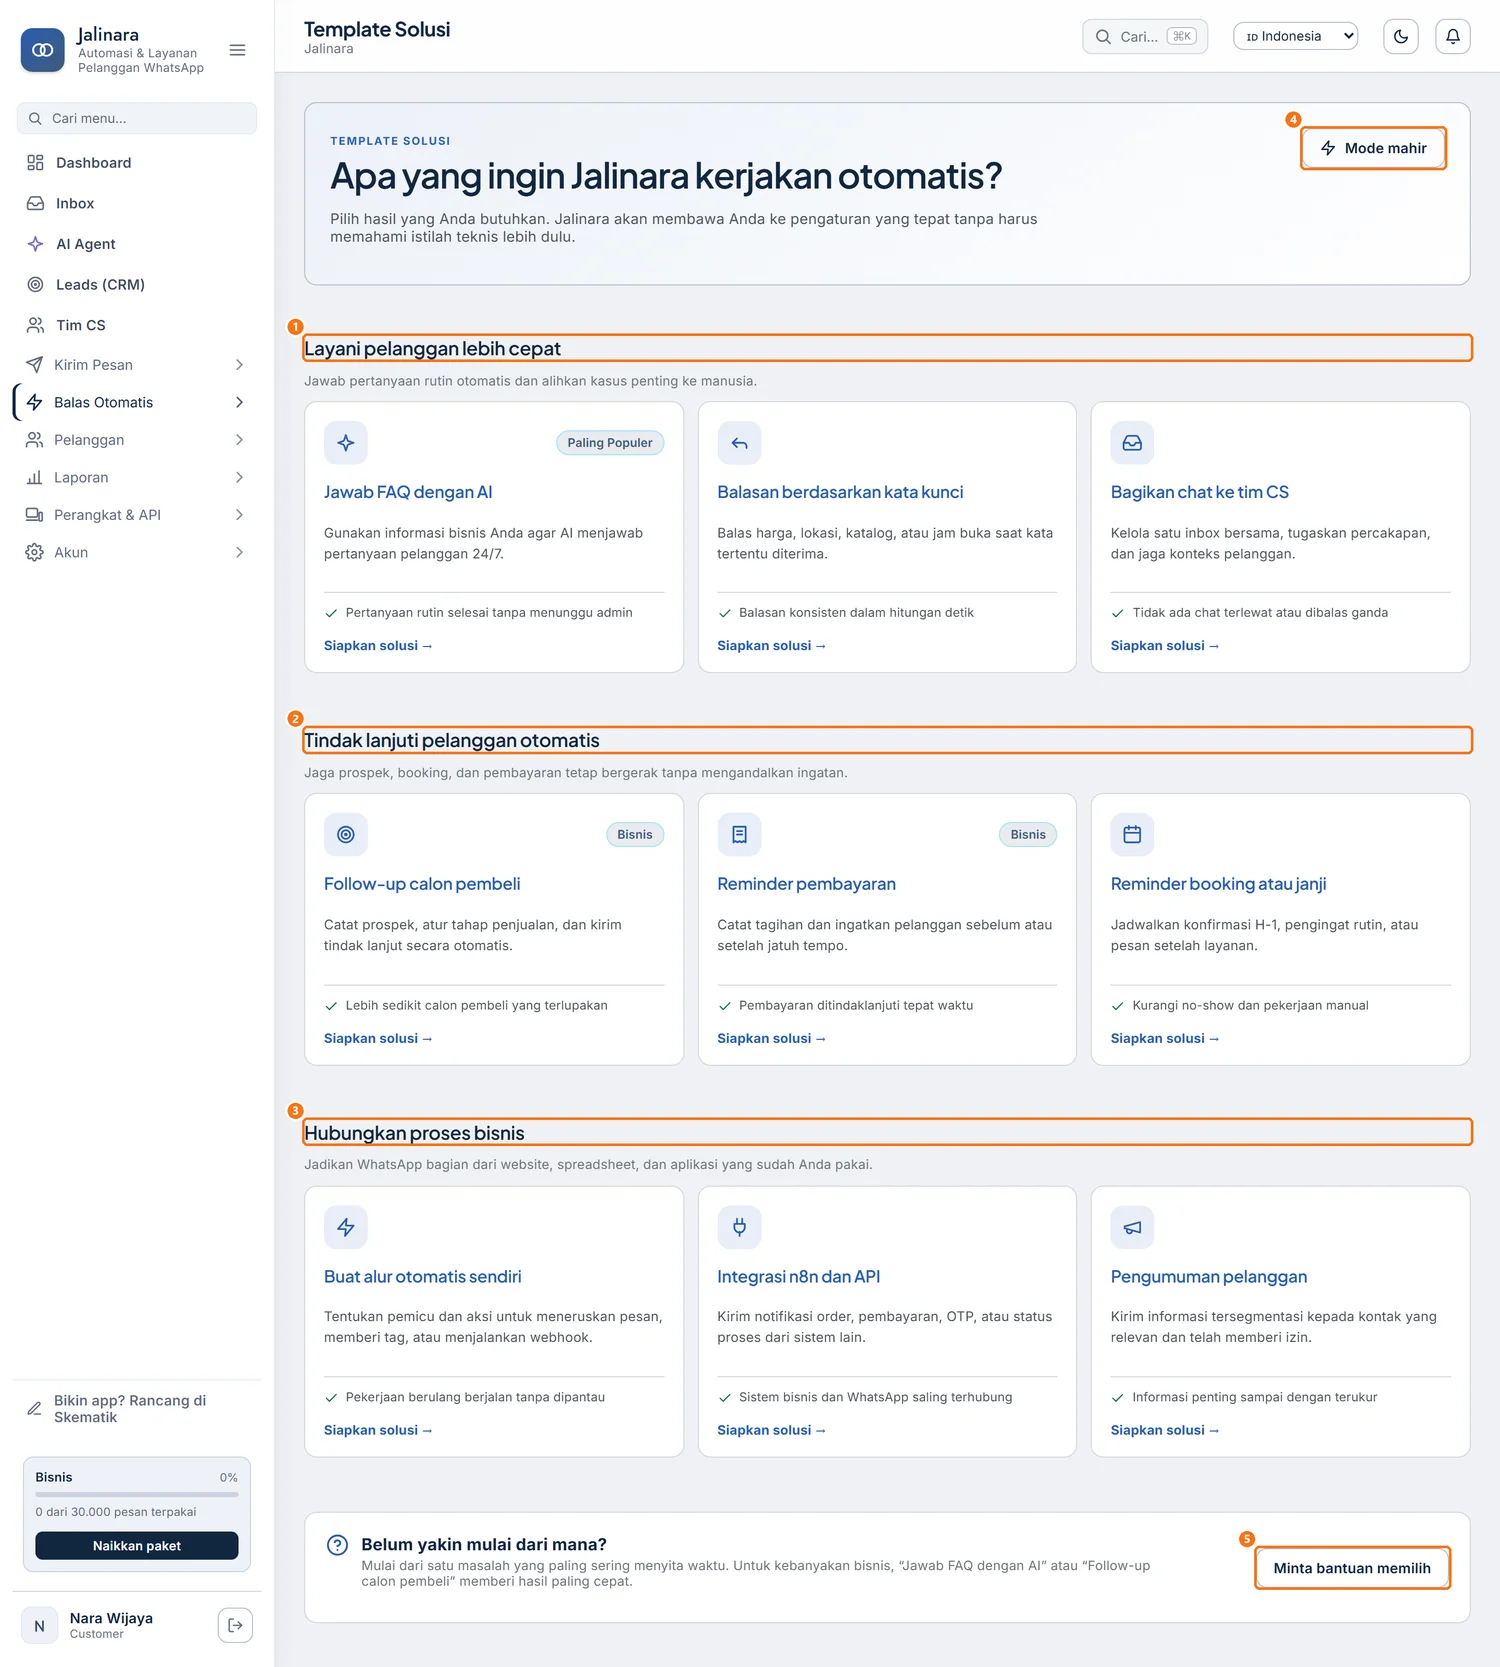
Task: Click the Jalinara logo icon
Action: [x=43, y=50]
